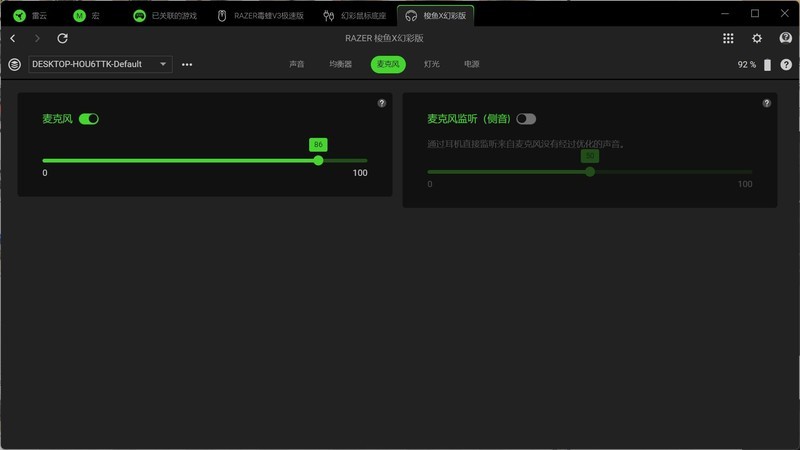This screenshot has height=450, width=800.
Task: Refresh the page with reload icon
Action: 62,38
